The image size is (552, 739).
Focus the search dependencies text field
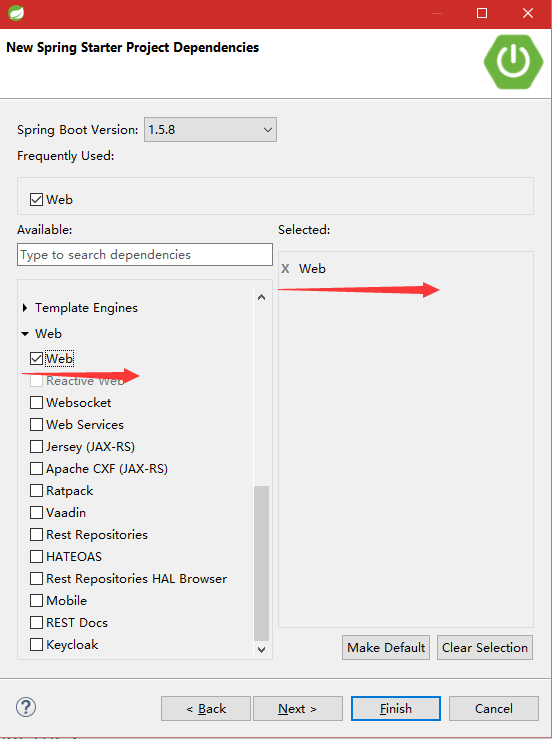tap(145, 255)
